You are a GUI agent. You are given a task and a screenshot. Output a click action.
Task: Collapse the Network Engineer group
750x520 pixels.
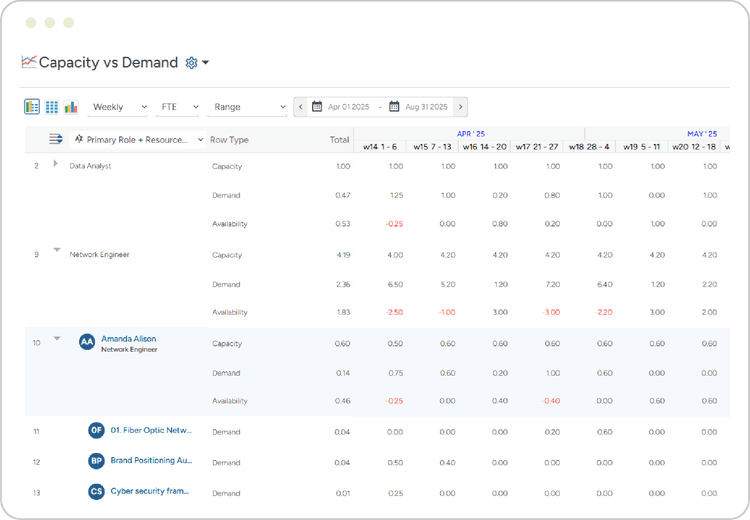click(57, 250)
